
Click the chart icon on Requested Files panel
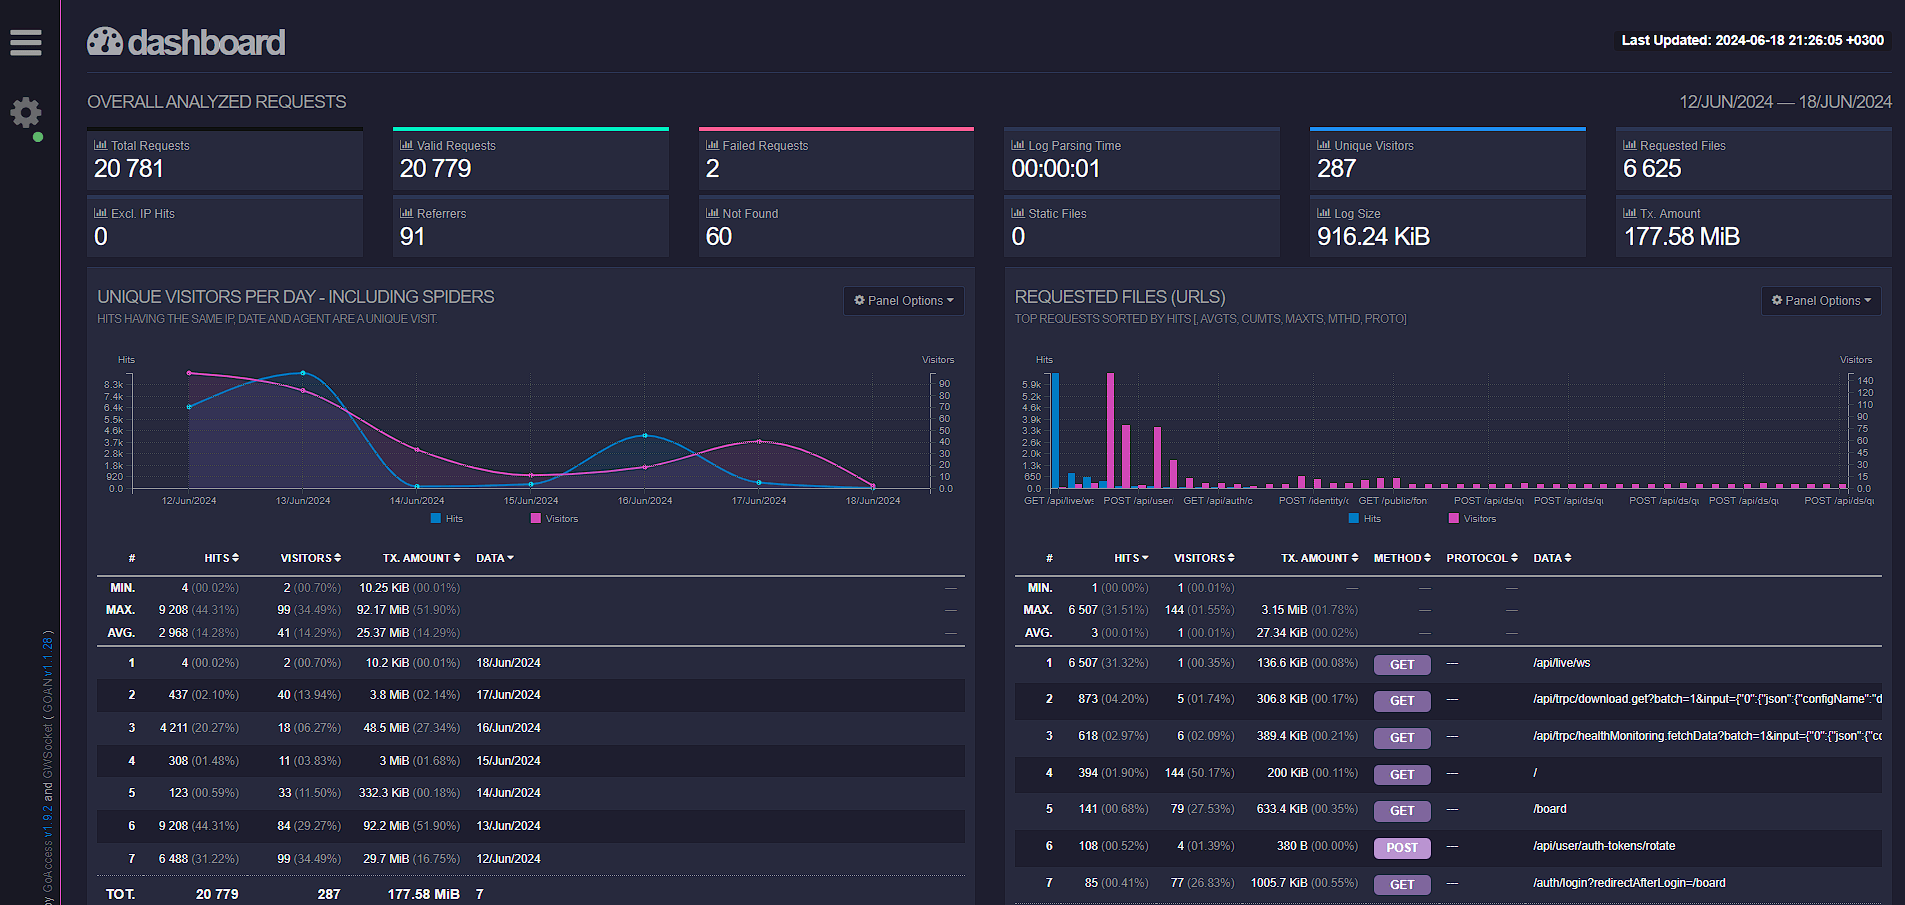coord(1629,144)
